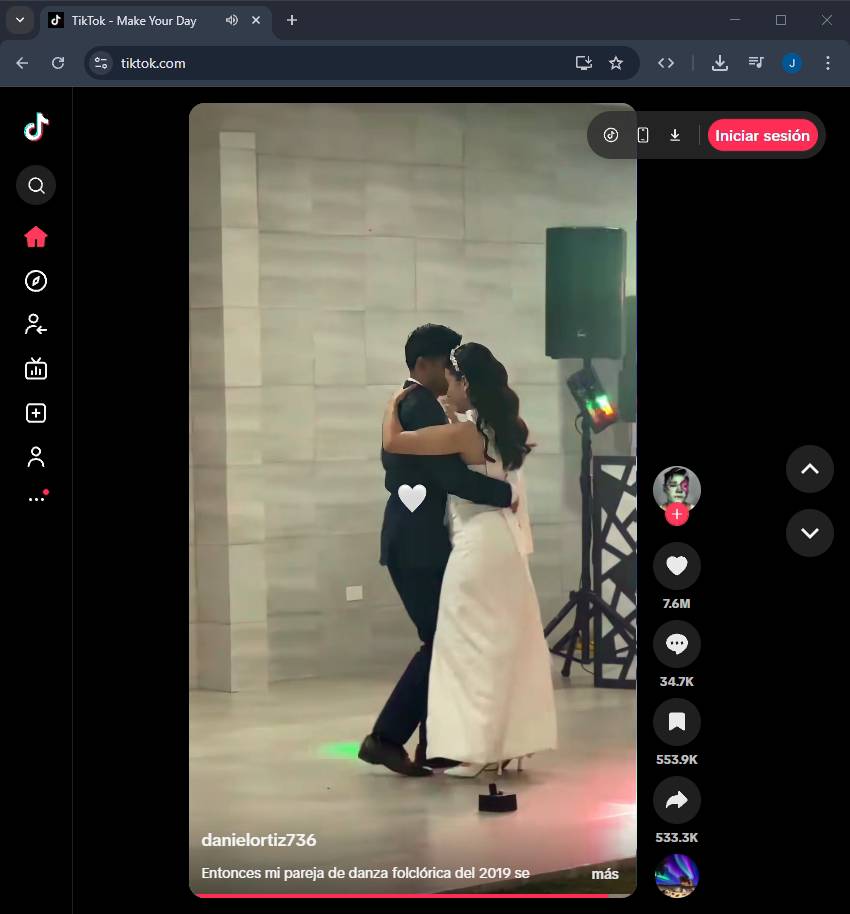This screenshot has height=914, width=850.
Task: Open the Explore compass icon
Action: [36, 281]
